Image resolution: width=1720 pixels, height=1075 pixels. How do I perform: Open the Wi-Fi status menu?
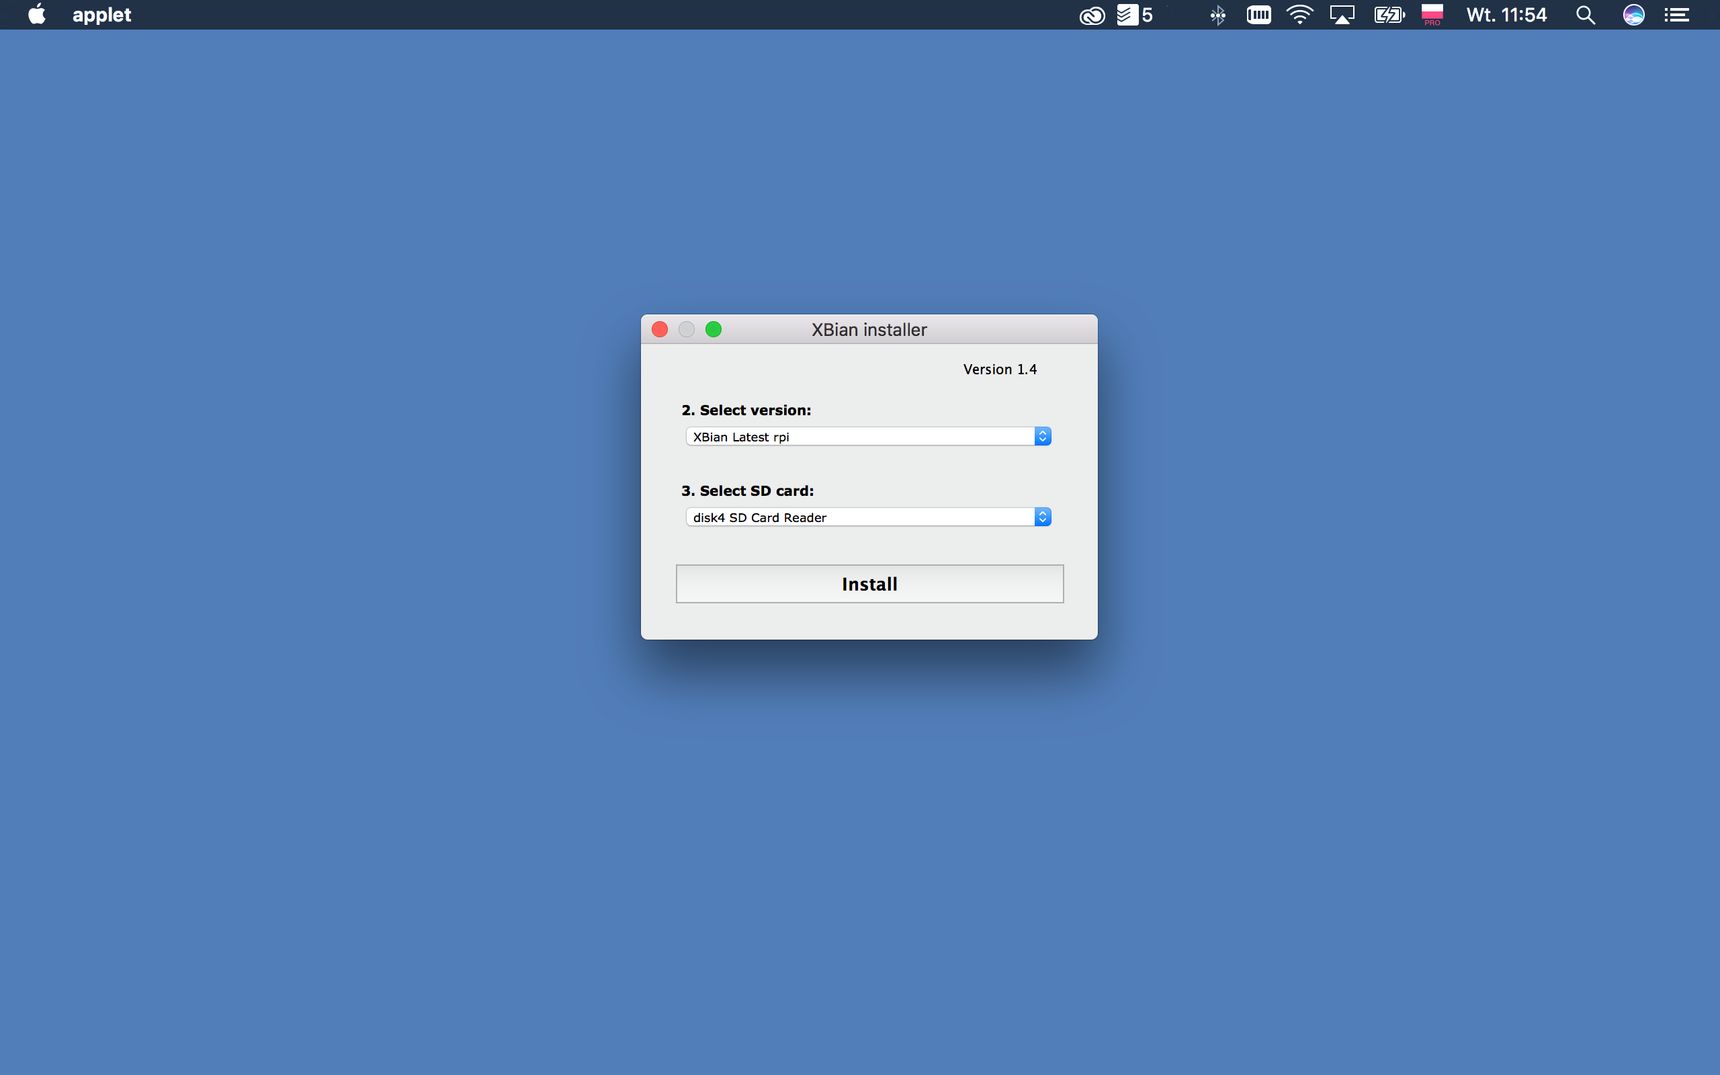click(1299, 15)
